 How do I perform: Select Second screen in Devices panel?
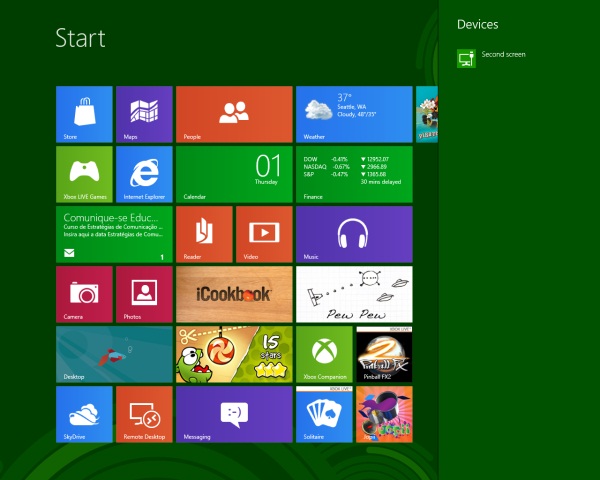[x=503, y=54]
